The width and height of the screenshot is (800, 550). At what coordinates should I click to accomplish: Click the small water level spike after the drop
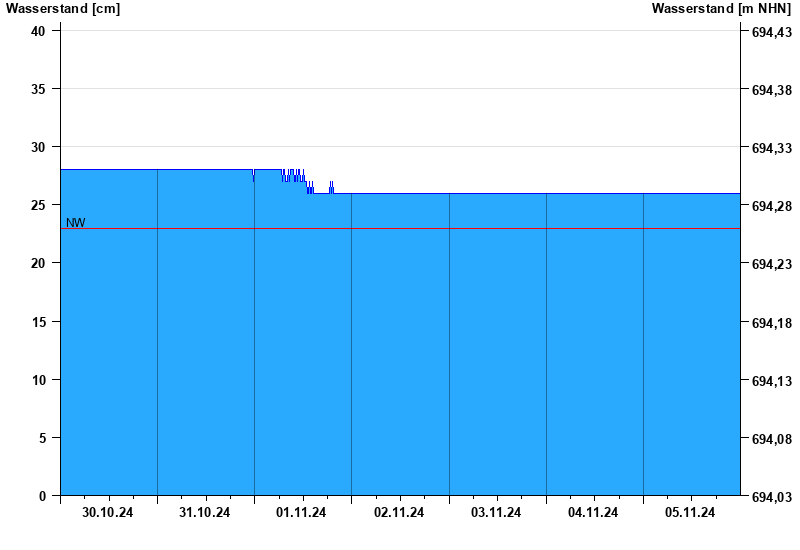331,187
